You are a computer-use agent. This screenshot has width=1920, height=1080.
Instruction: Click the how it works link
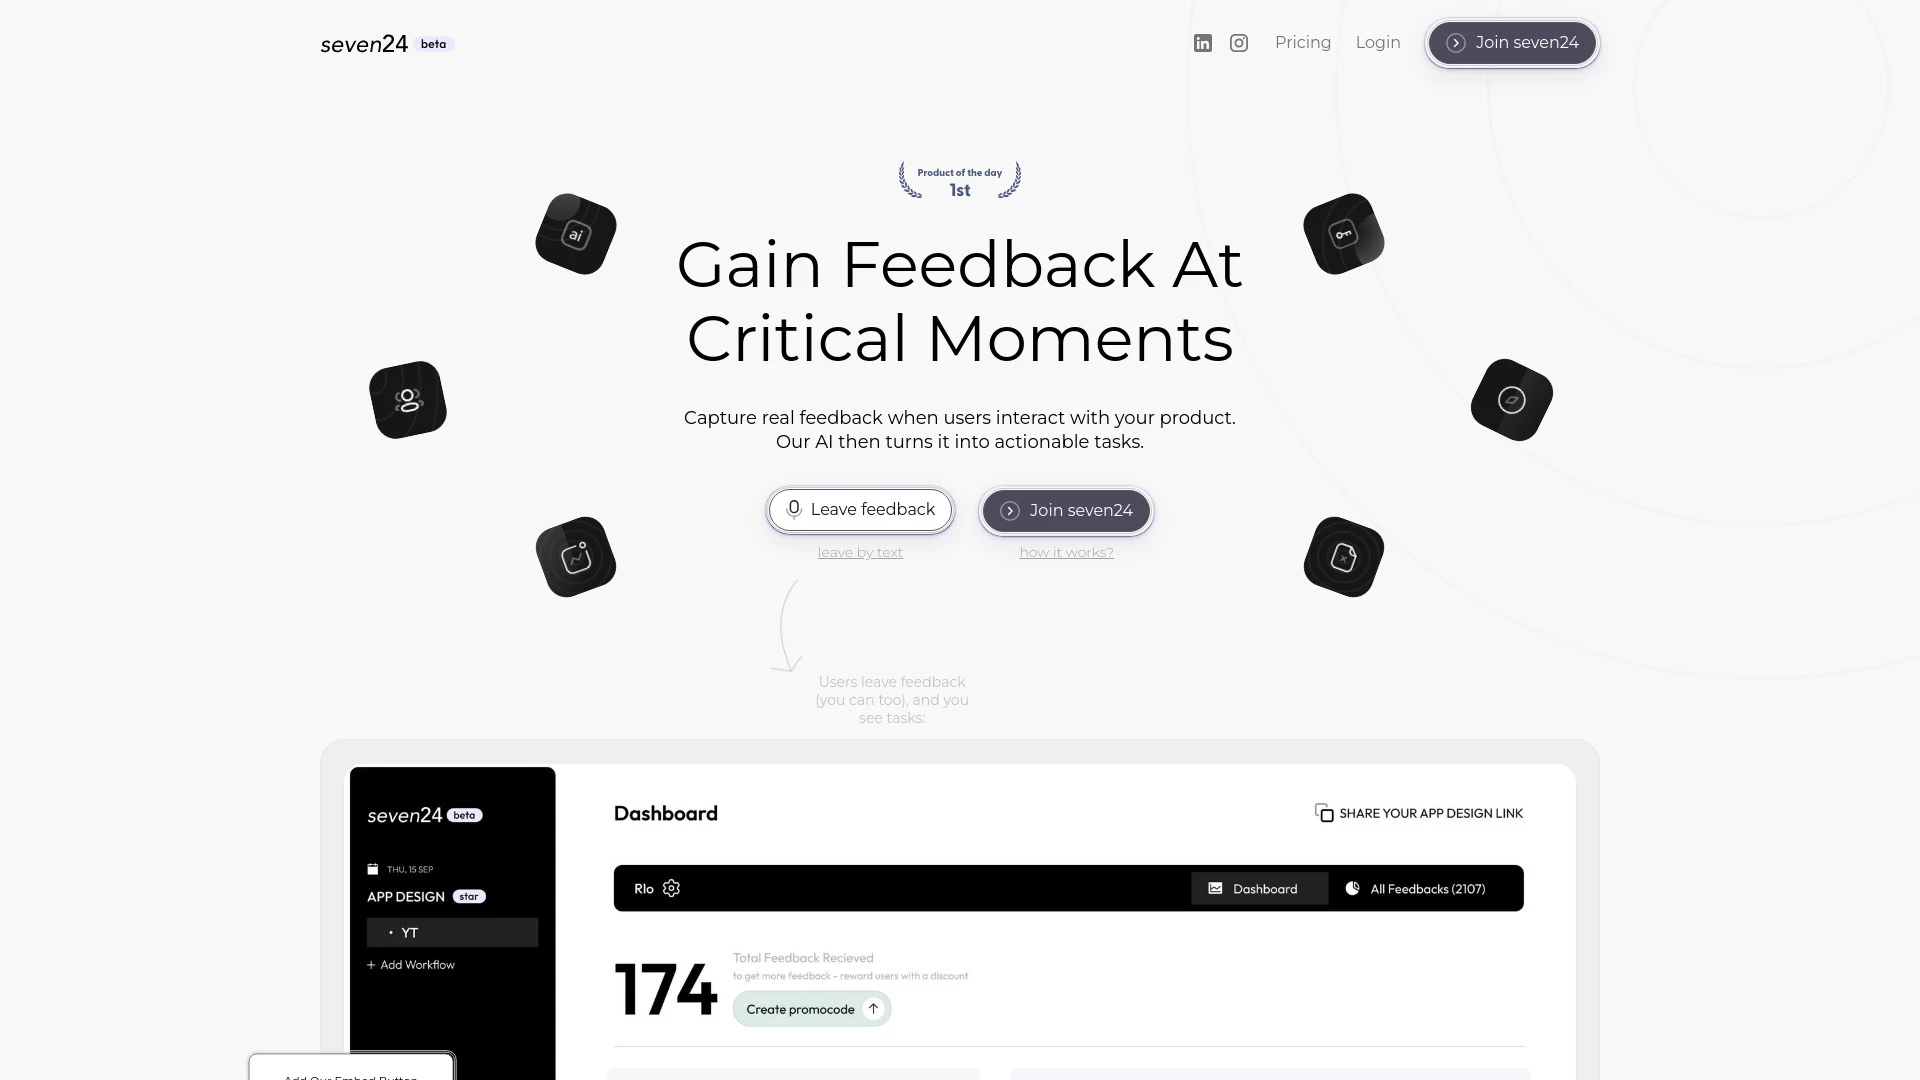pos(1065,553)
